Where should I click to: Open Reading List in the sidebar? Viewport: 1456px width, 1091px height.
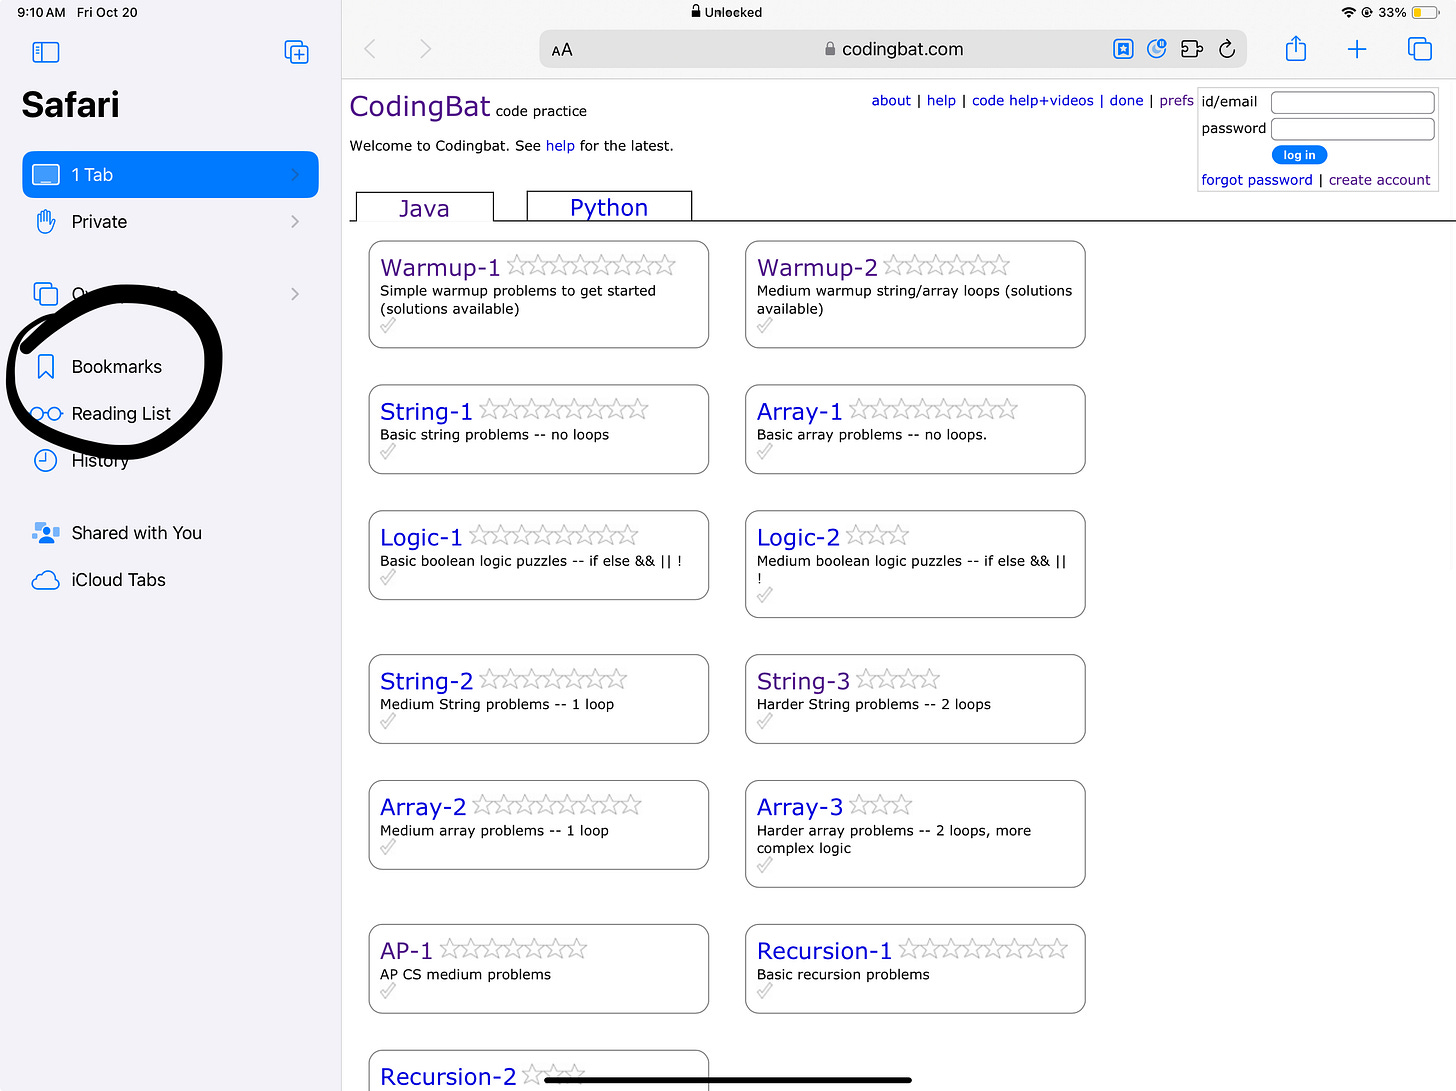[x=121, y=414]
